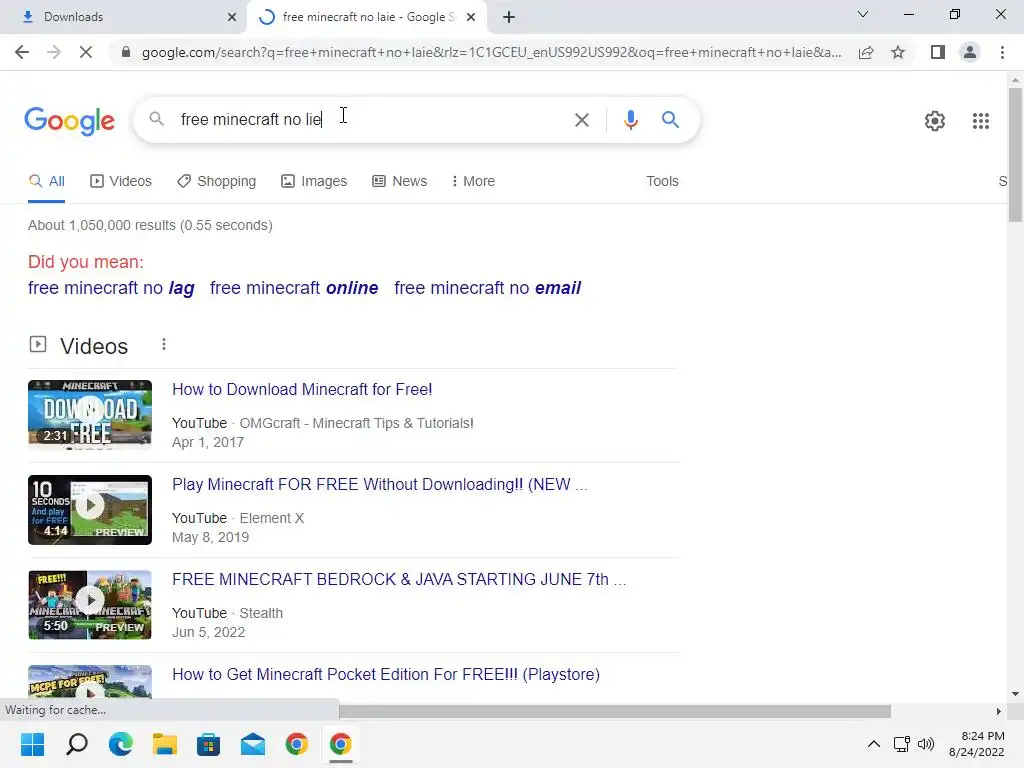Viewport: 1024px width, 768px height.
Task: Switch to Shopping results tab
Action: pyautogui.click(x=216, y=182)
